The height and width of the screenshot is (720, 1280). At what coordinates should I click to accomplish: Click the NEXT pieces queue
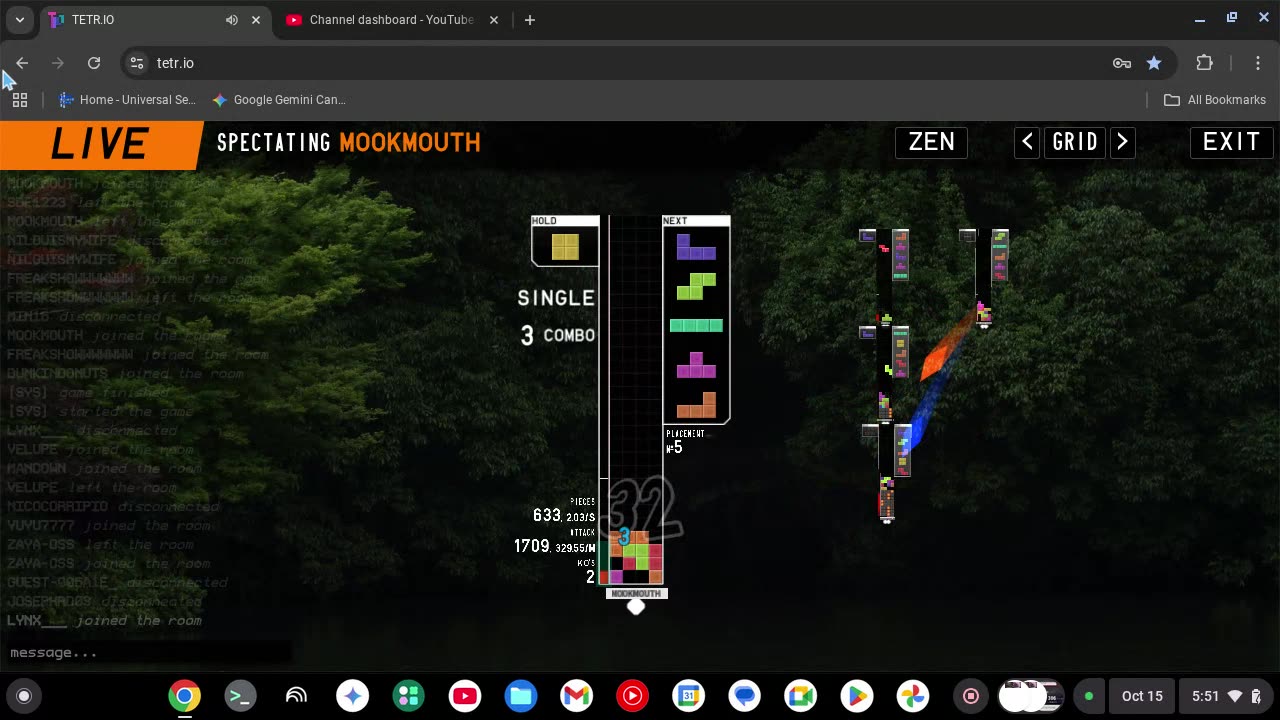[696, 320]
